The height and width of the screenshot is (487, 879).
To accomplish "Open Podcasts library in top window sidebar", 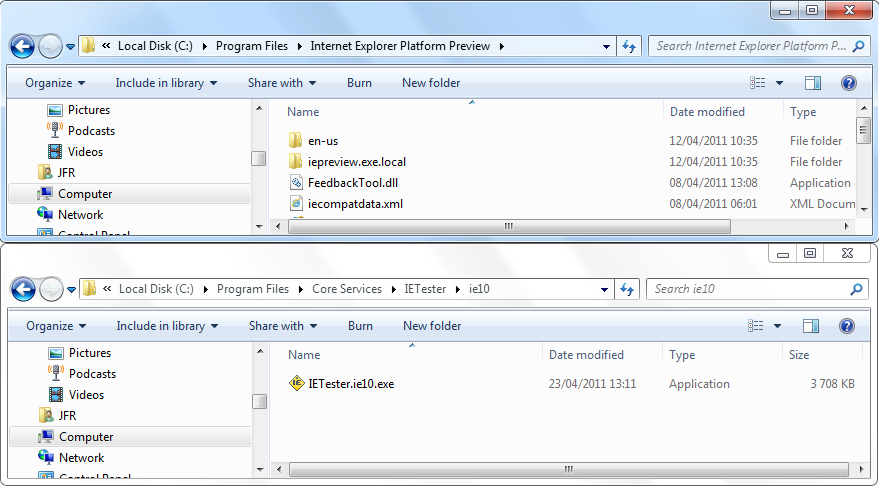I will [x=81, y=131].
